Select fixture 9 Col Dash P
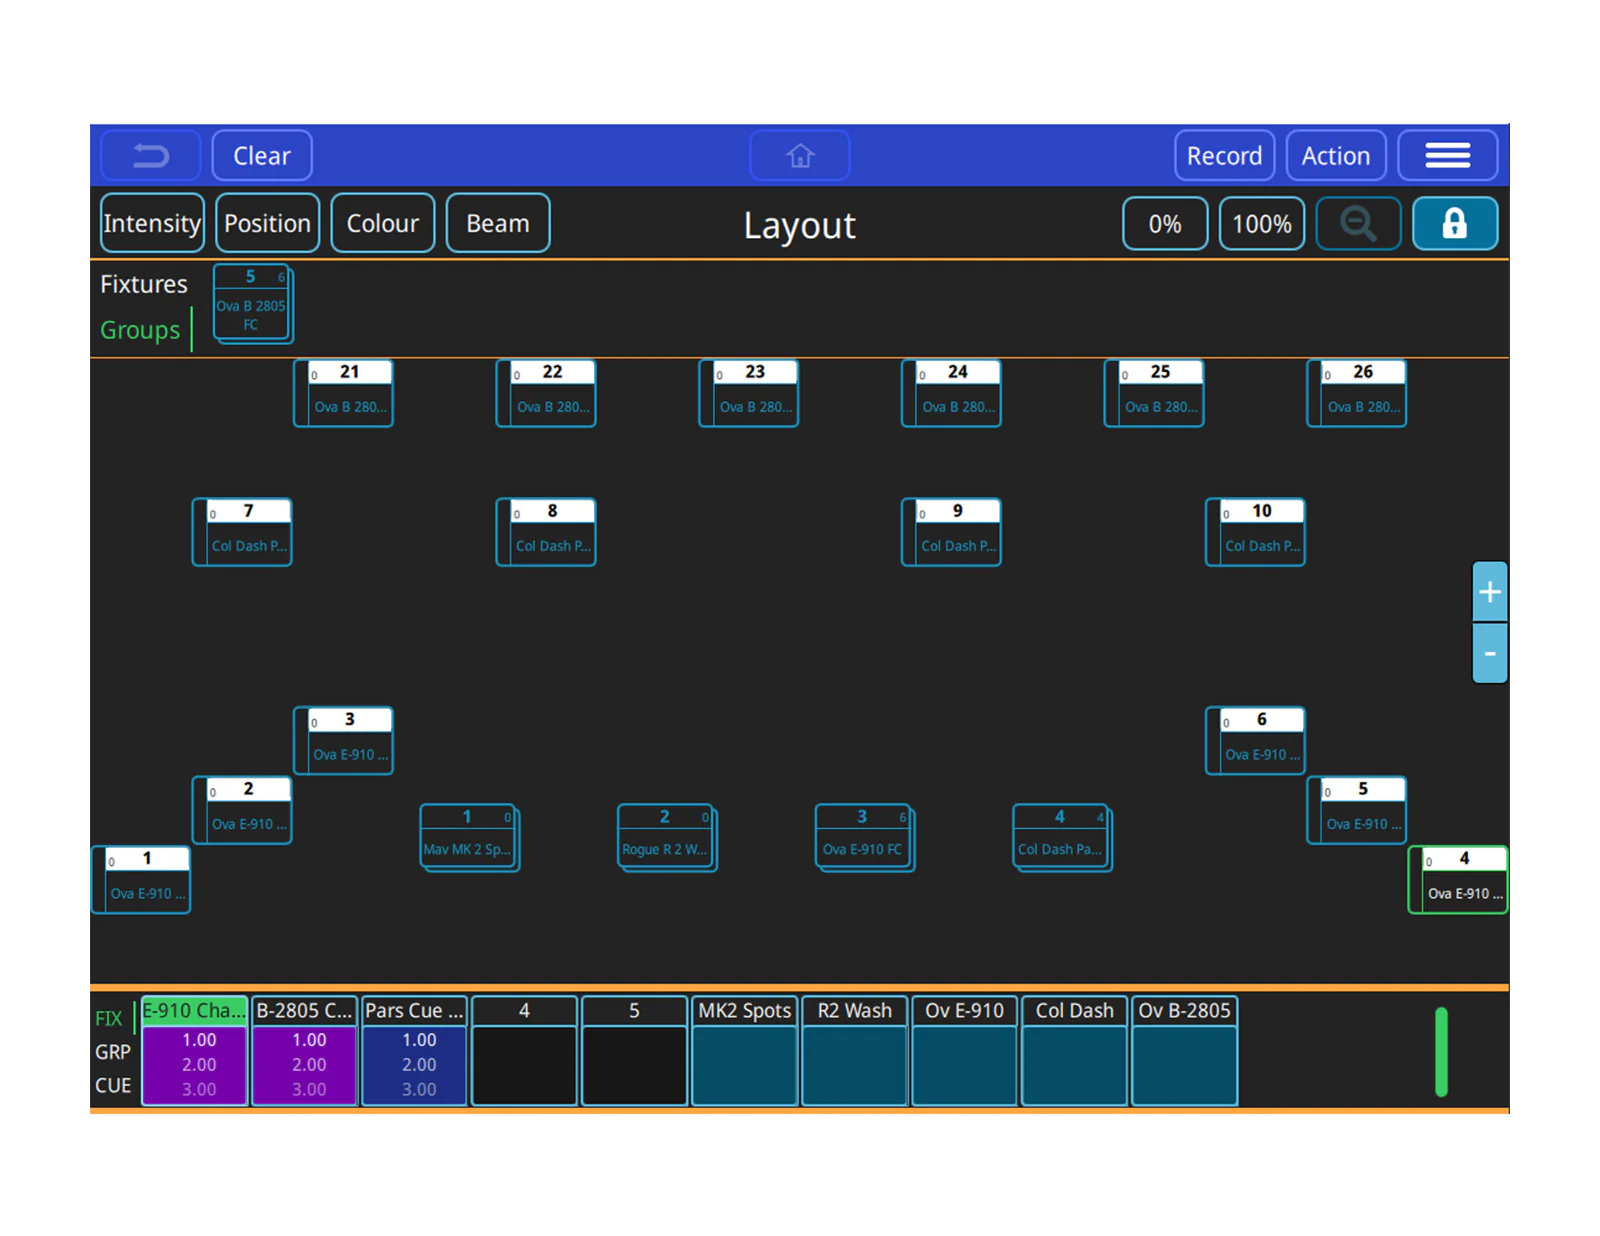Screen dimensions: 1600x1236 [951, 532]
